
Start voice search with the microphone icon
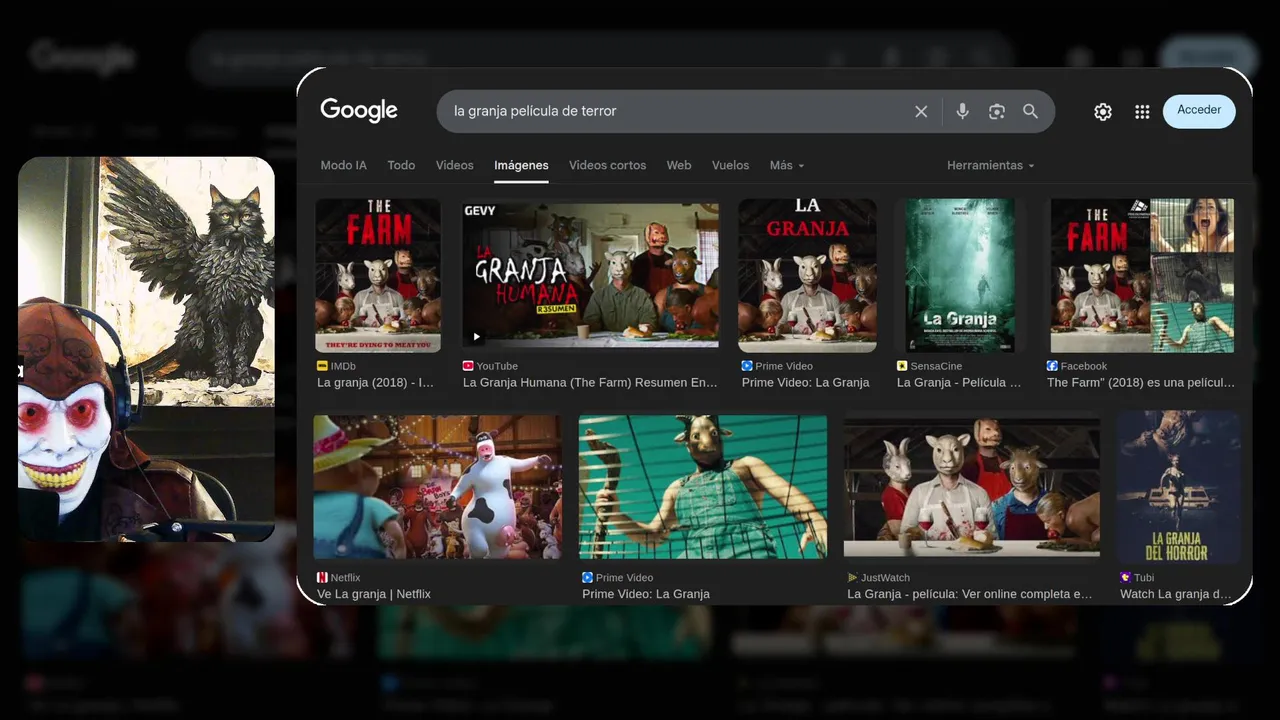tap(962, 111)
